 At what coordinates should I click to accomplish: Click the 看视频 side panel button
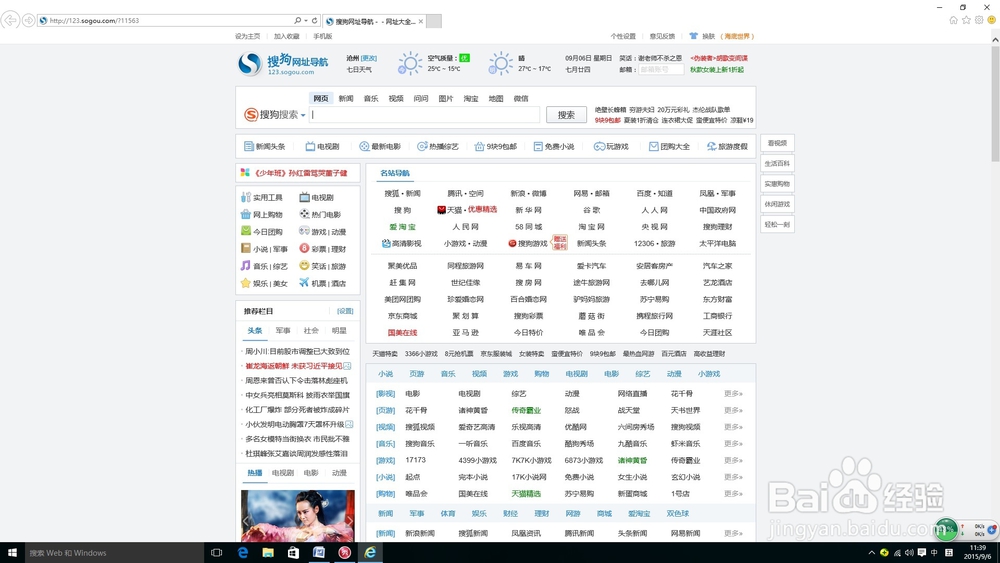(777, 143)
